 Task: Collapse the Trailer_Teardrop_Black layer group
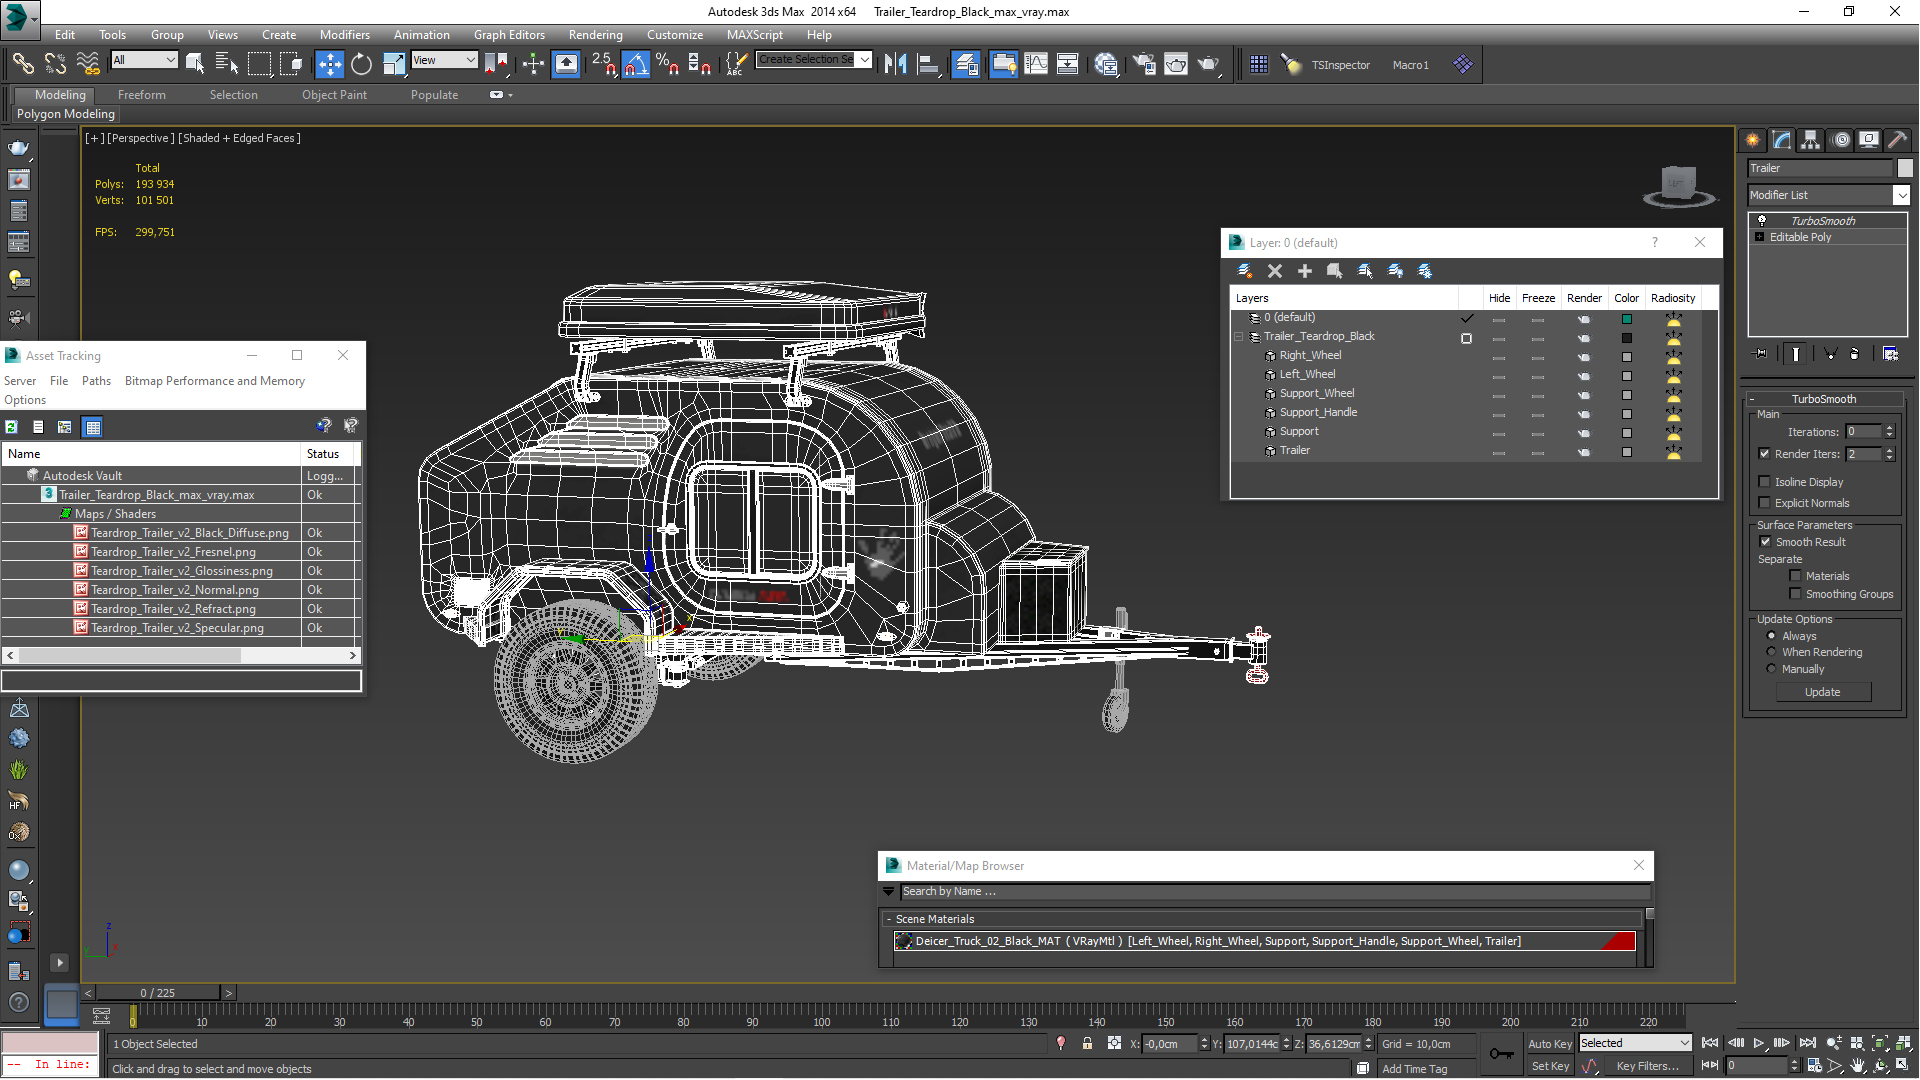point(1239,337)
